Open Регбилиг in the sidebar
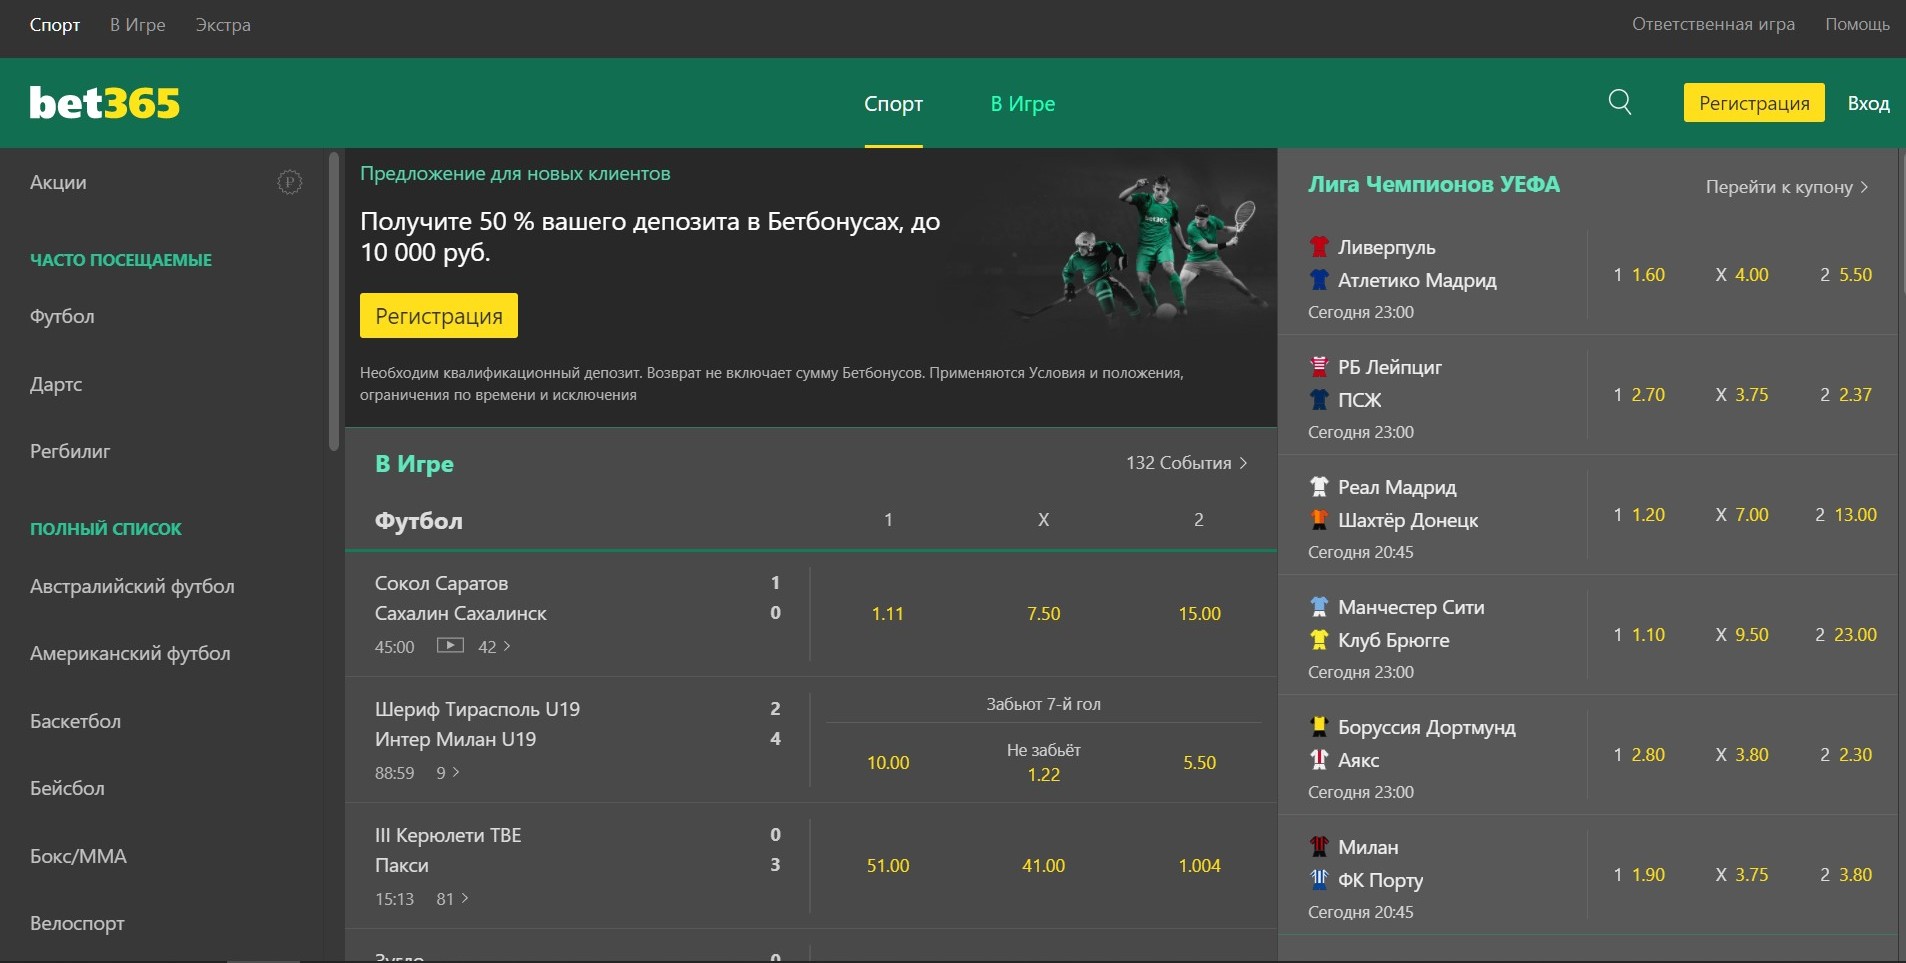 tap(70, 451)
